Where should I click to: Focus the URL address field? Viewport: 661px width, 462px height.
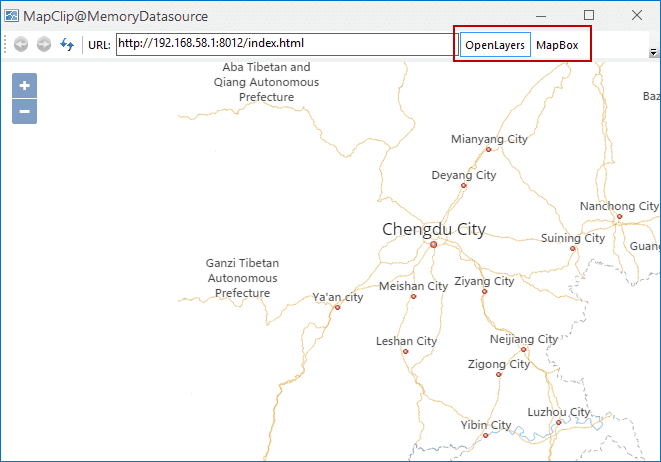point(287,44)
